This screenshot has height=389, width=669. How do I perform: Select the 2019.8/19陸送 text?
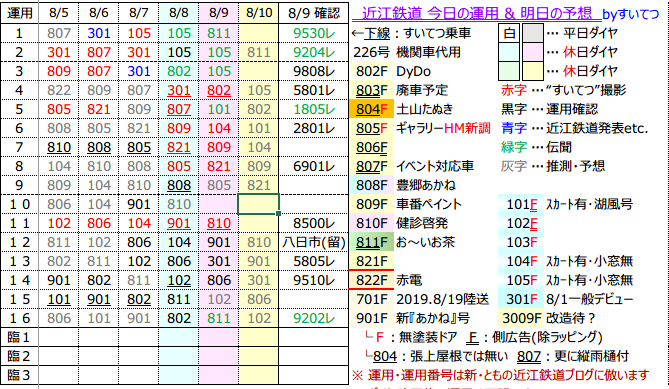pyautogui.click(x=442, y=299)
